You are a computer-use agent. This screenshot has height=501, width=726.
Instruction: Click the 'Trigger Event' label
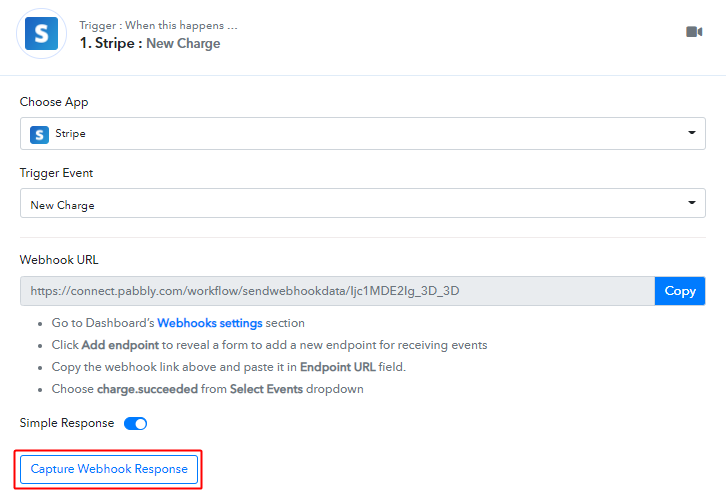click(56, 173)
